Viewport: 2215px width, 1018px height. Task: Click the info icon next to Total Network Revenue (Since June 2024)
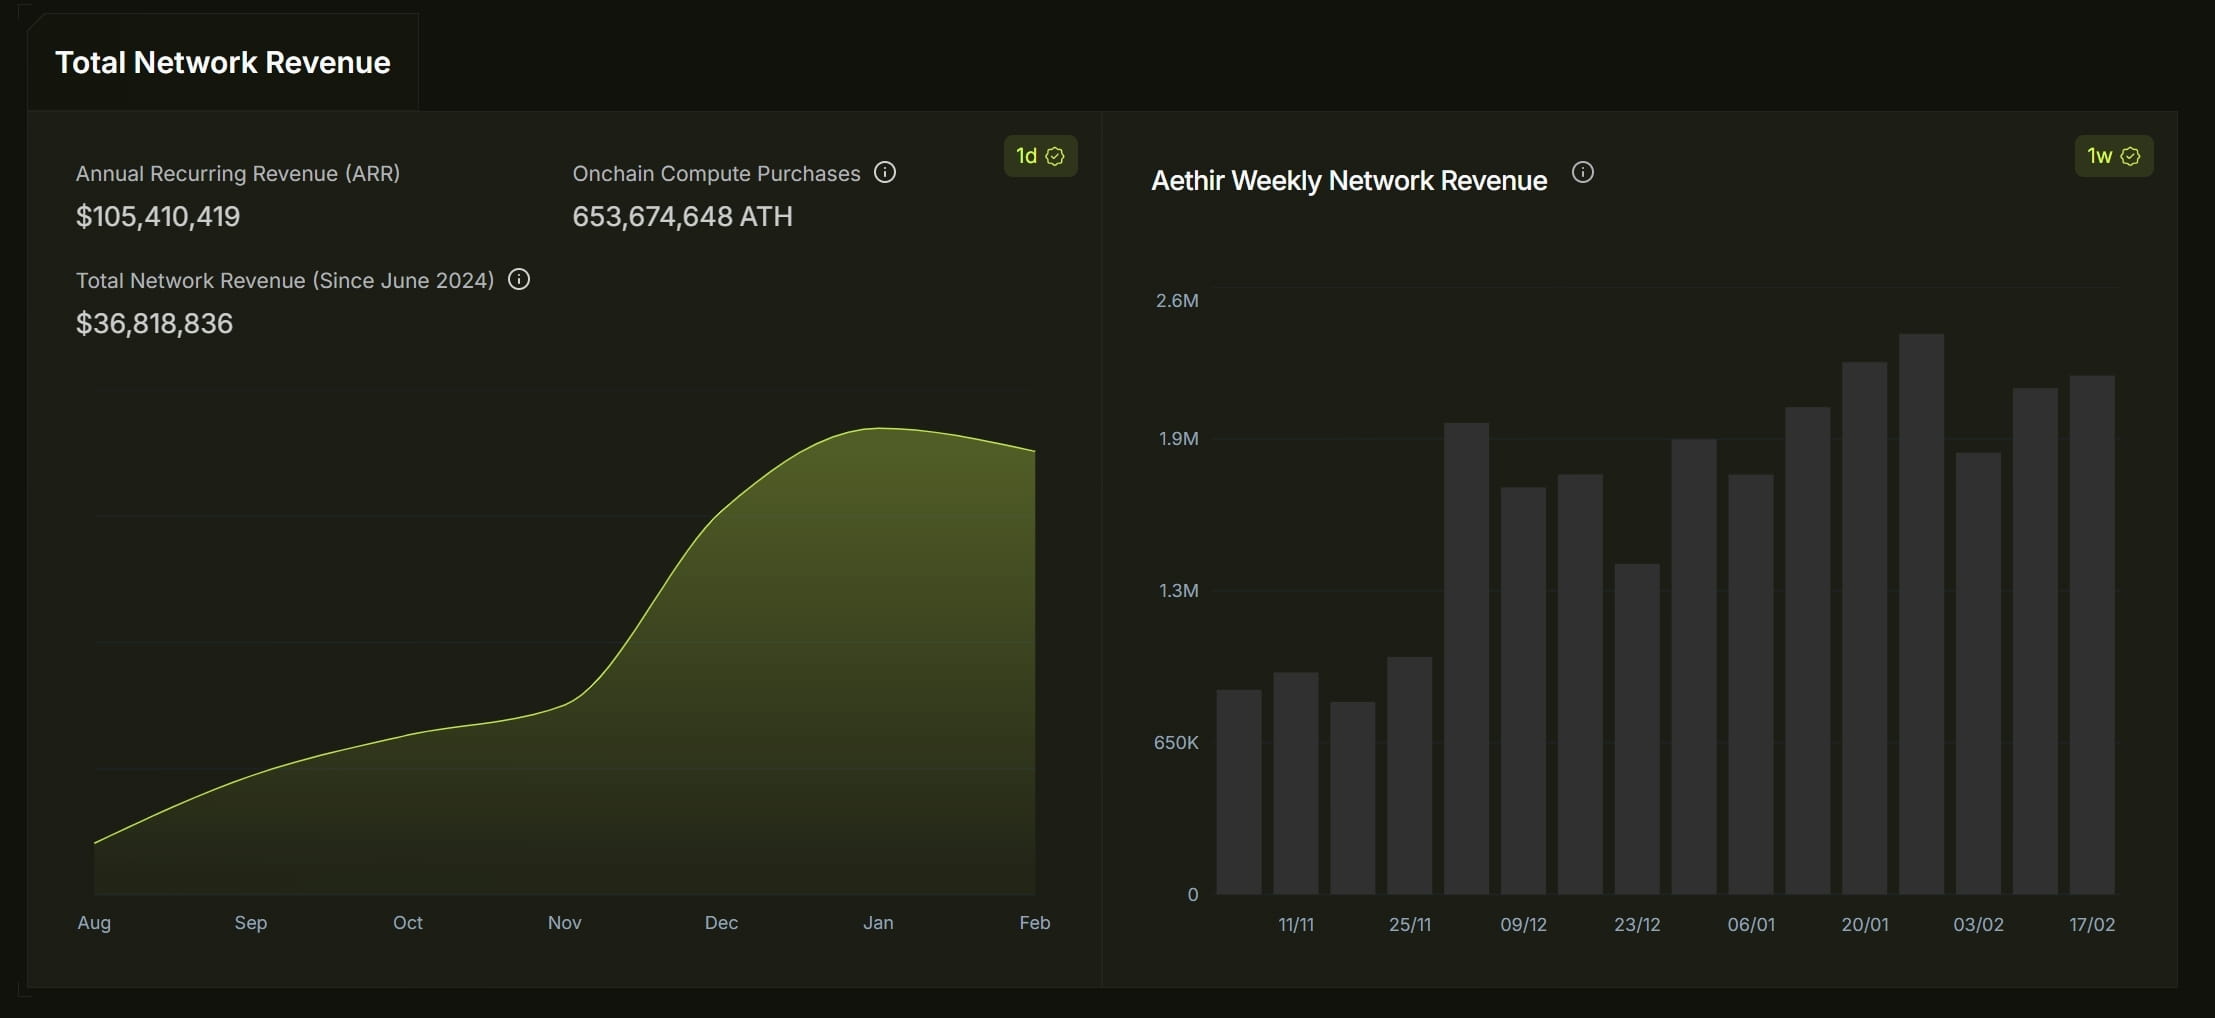coord(519,279)
